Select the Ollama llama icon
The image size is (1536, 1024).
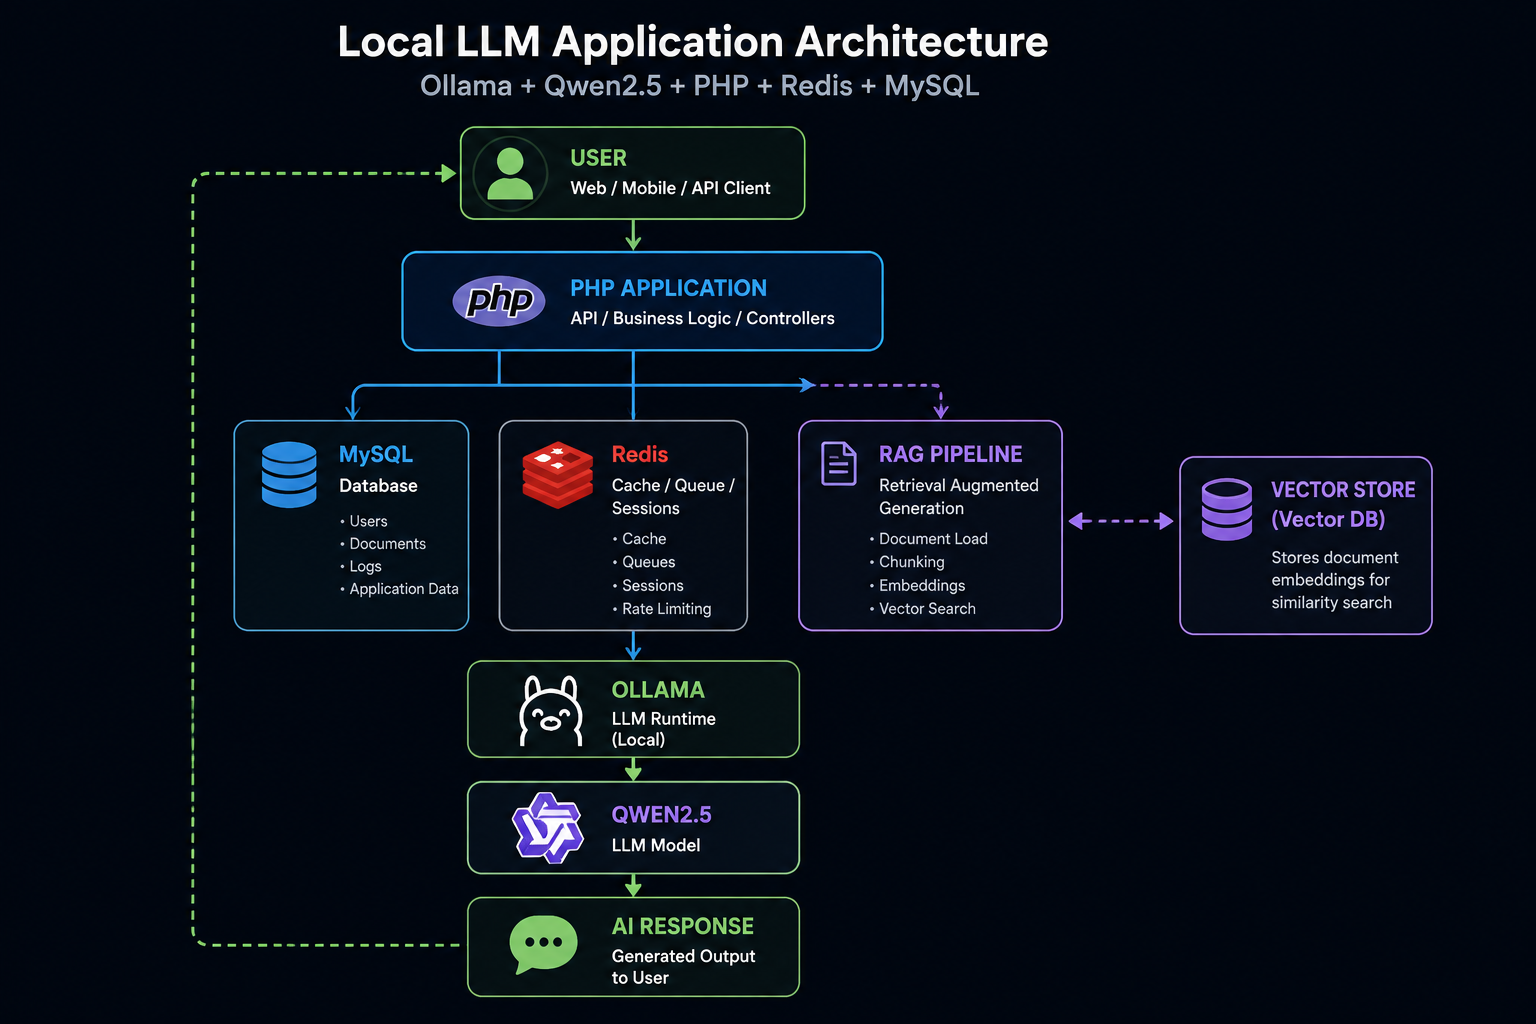551,711
